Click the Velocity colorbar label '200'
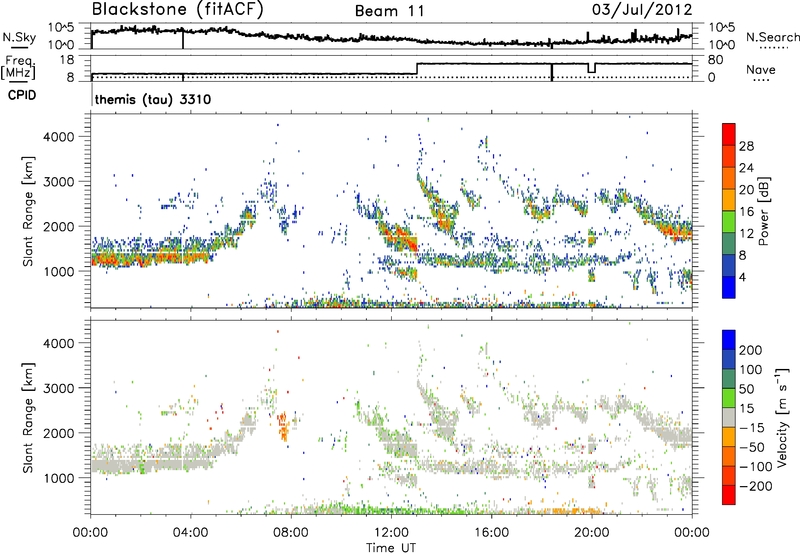The height and width of the screenshot is (554, 800). 751,350
